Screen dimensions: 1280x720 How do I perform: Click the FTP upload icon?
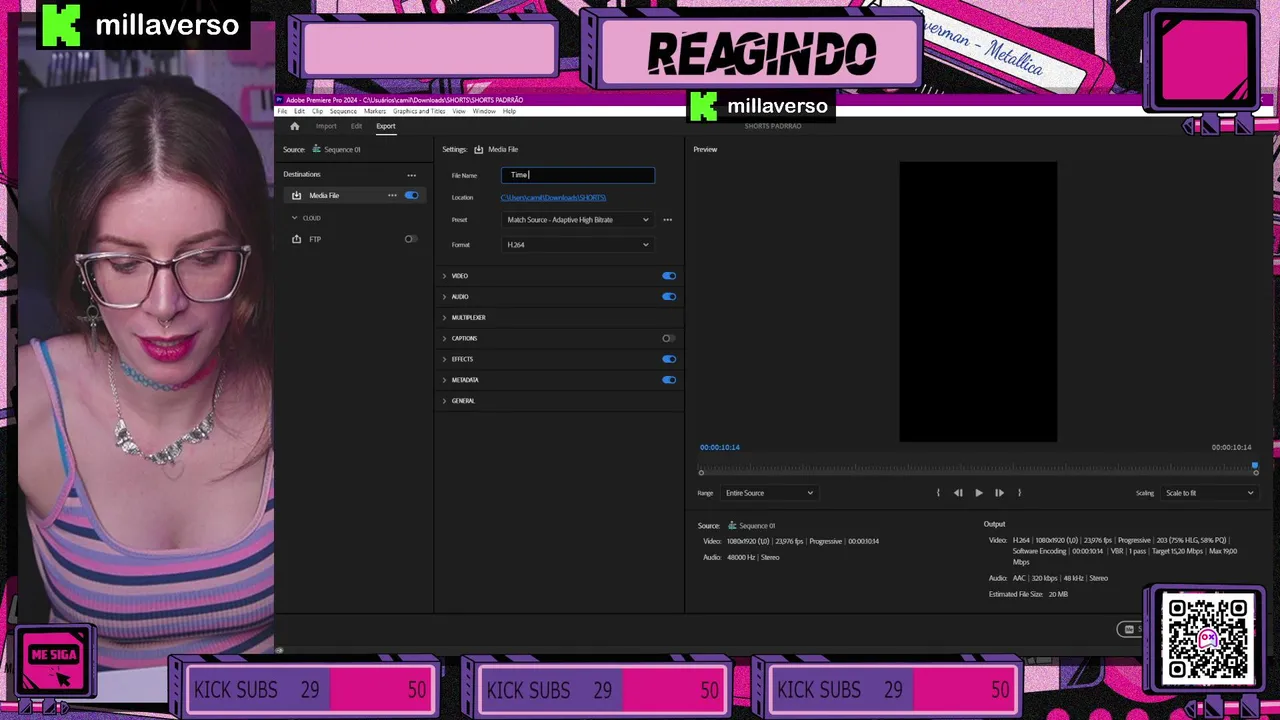point(296,239)
